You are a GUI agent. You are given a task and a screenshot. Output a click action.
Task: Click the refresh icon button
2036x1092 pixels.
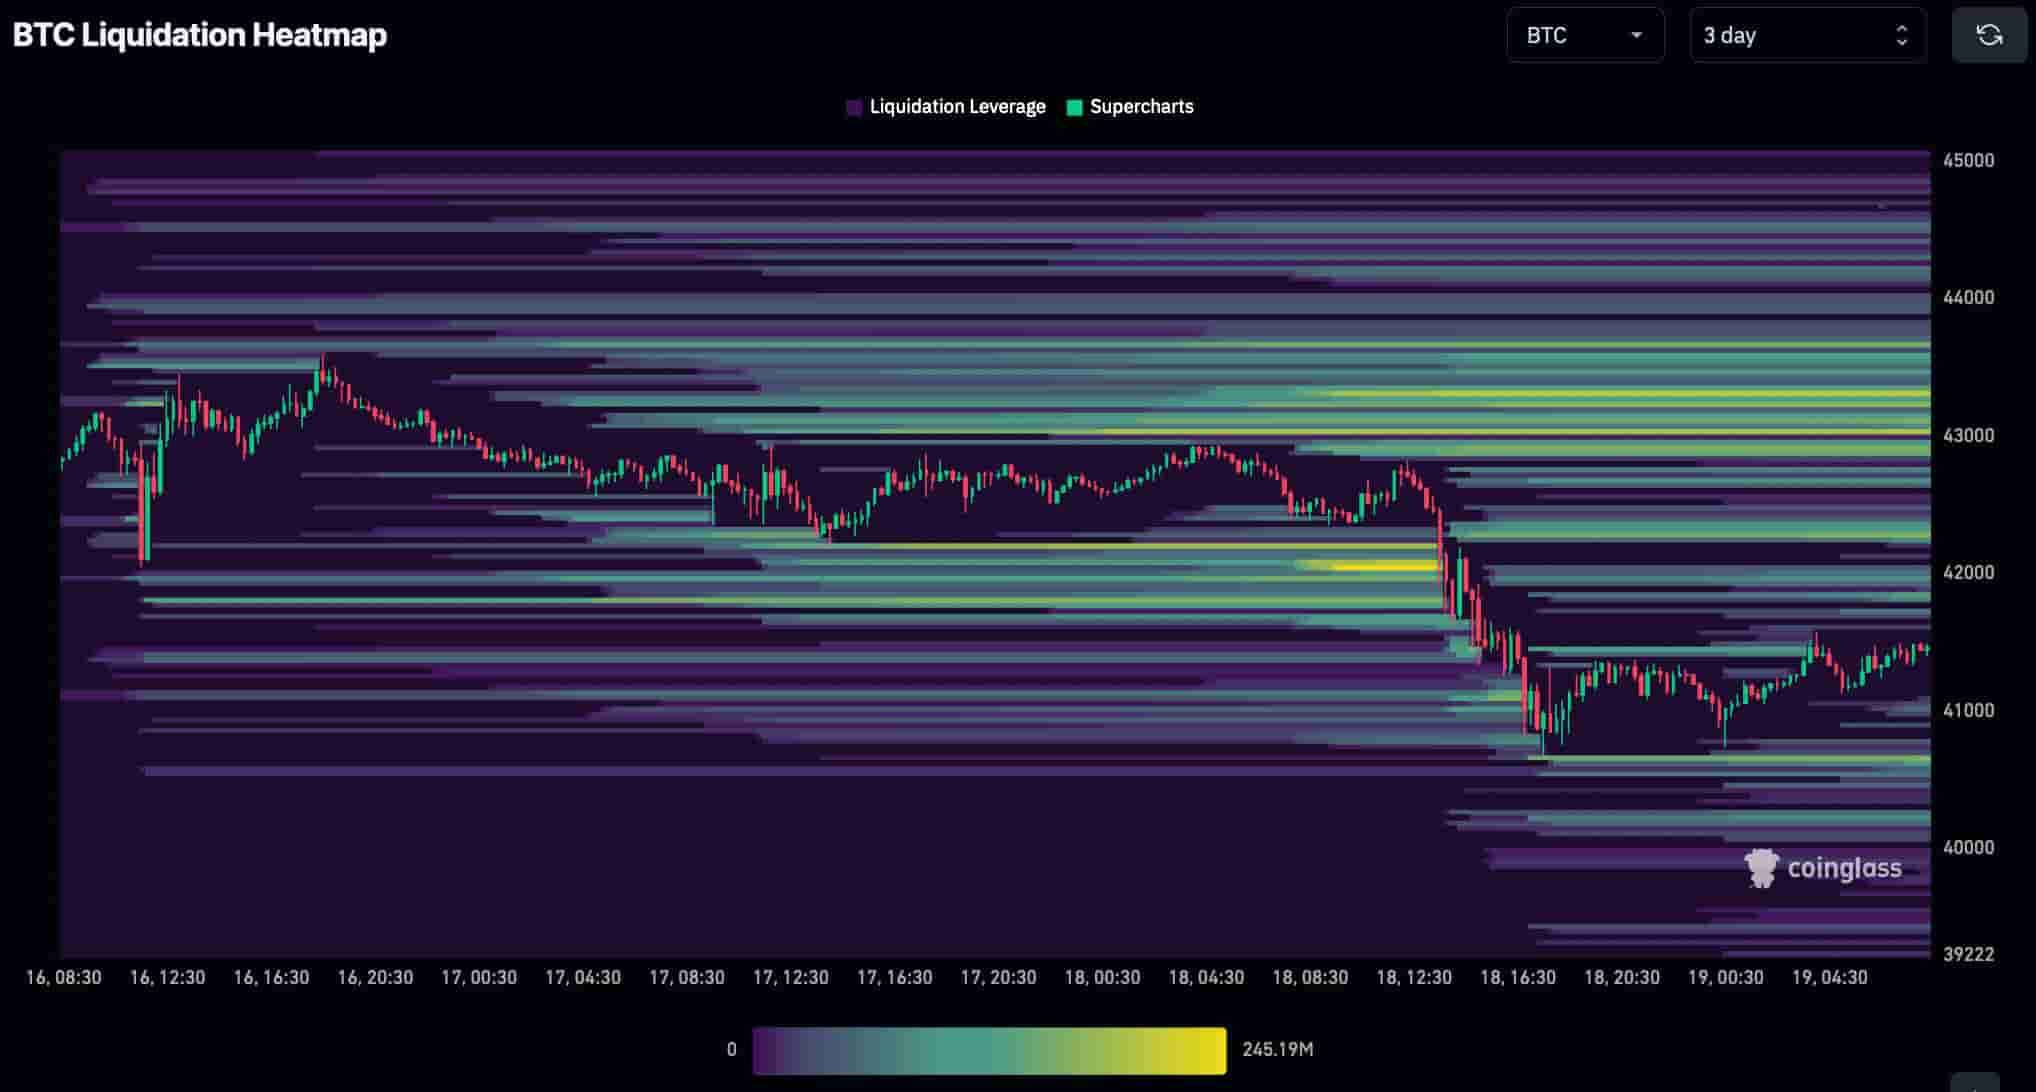(1989, 35)
